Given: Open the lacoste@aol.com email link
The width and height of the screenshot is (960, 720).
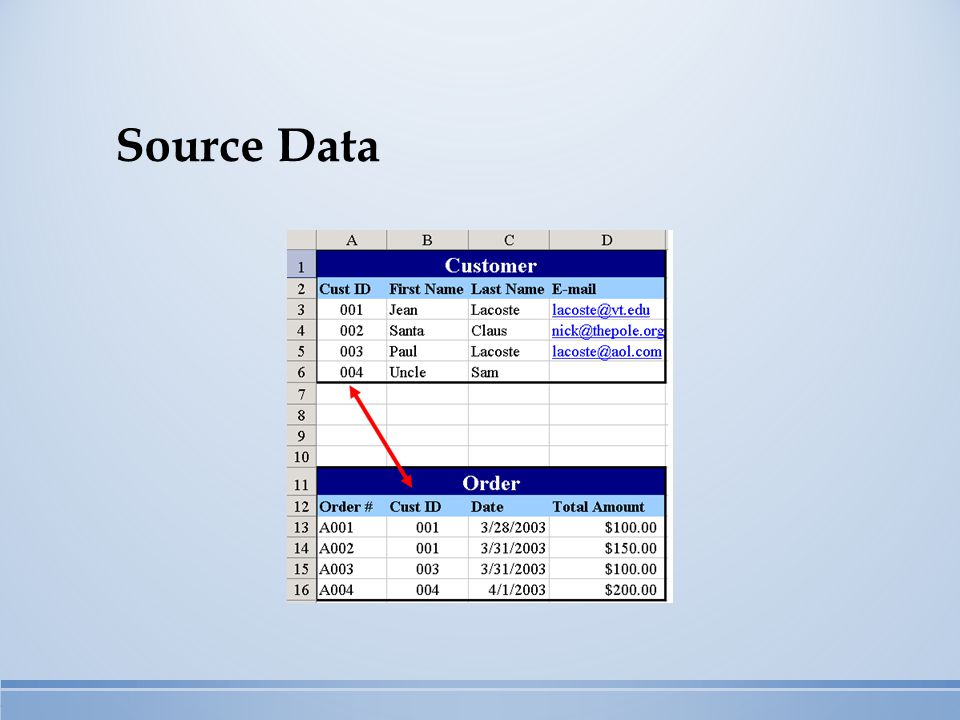Looking at the screenshot, I should click(x=607, y=351).
